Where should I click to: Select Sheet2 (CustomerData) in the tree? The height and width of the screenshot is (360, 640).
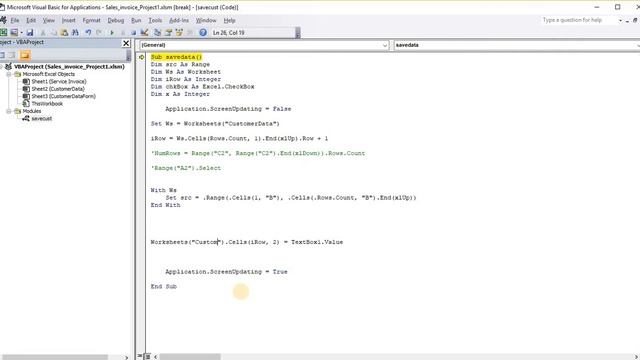pos(58,89)
